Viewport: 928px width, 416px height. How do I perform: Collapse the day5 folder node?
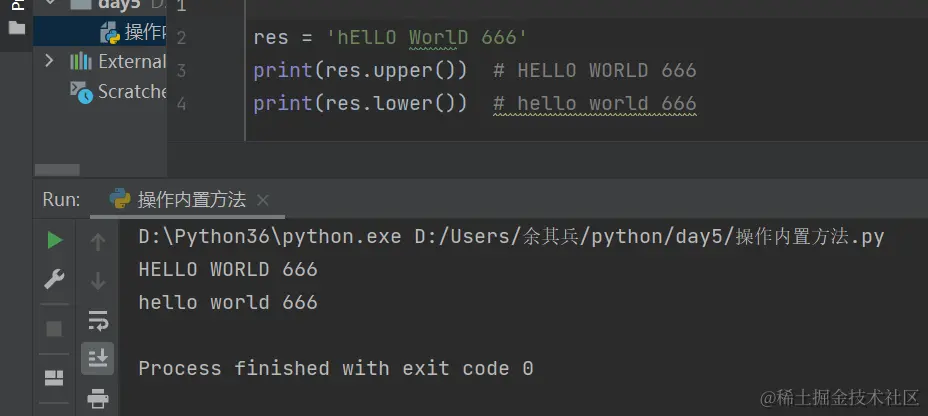(x=49, y=2)
